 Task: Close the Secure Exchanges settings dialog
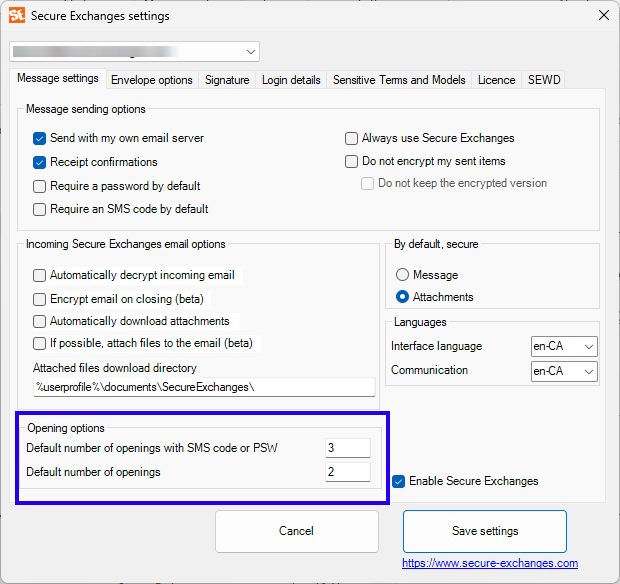(603, 15)
